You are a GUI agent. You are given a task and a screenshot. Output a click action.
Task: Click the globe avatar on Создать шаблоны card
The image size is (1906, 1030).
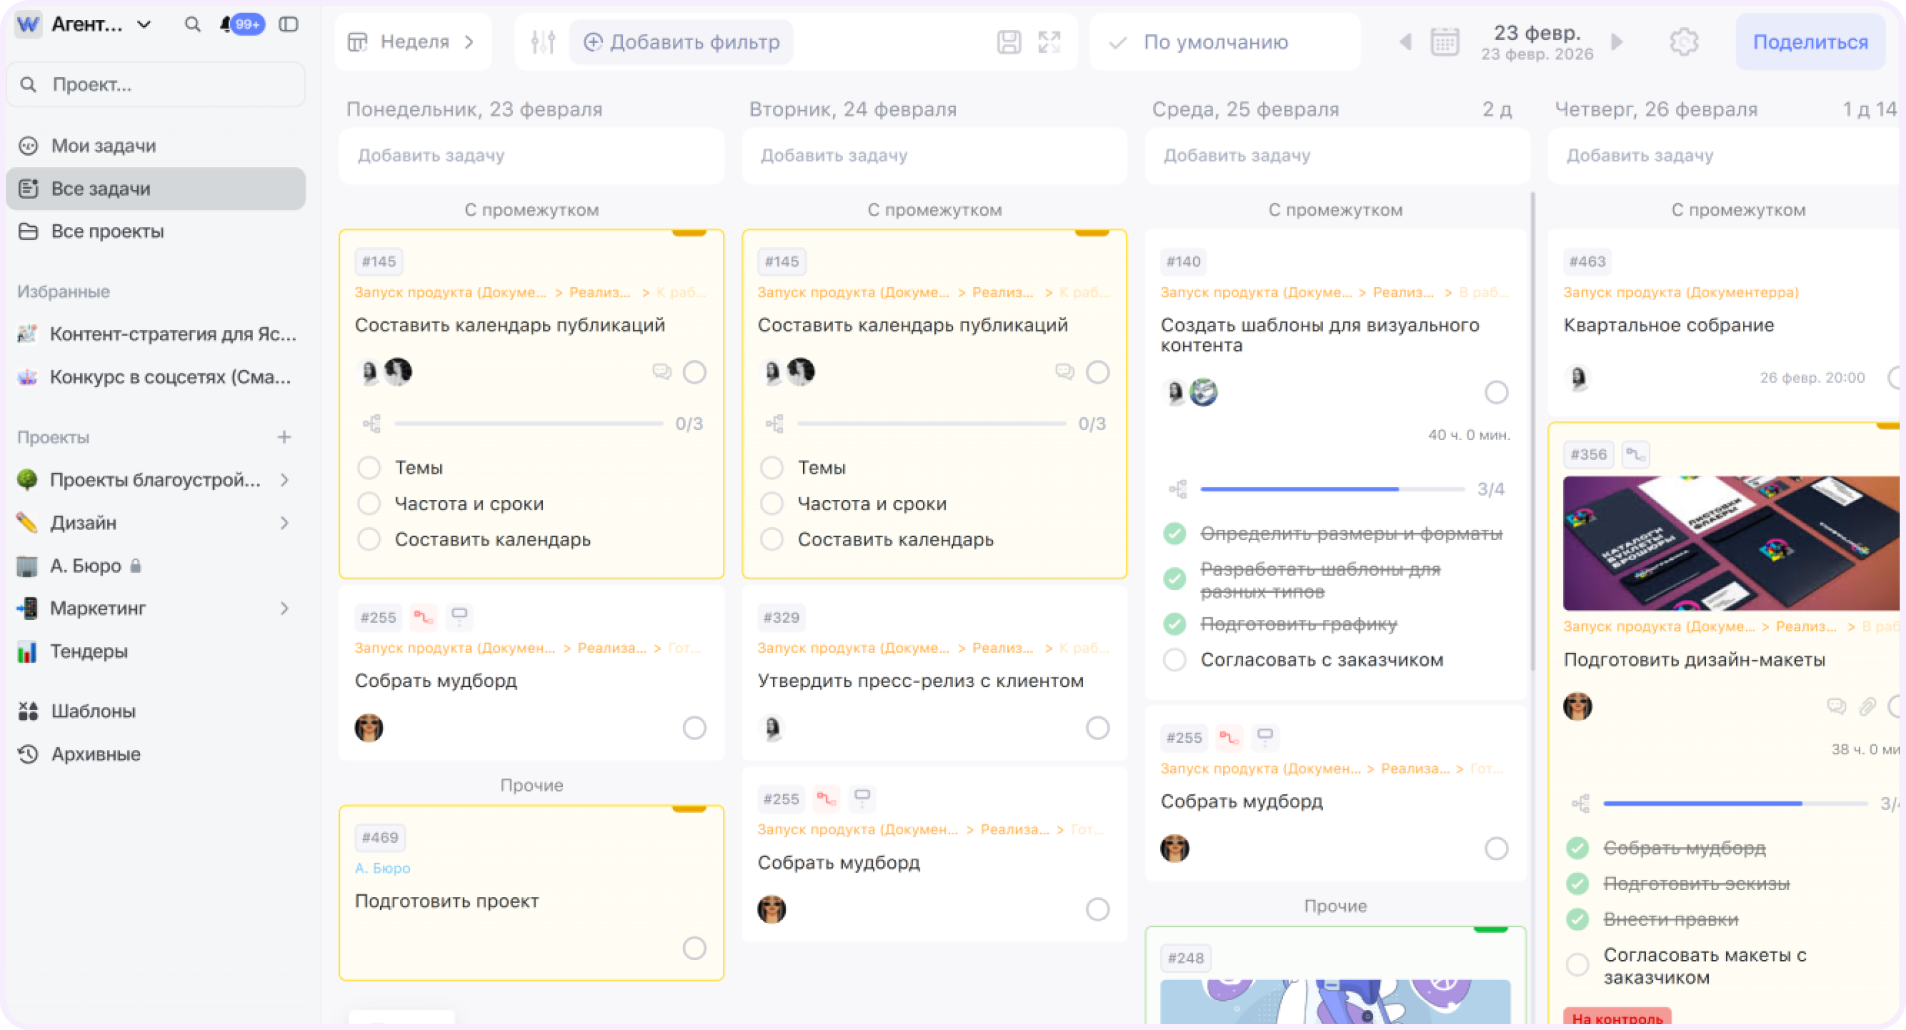click(x=1204, y=392)
